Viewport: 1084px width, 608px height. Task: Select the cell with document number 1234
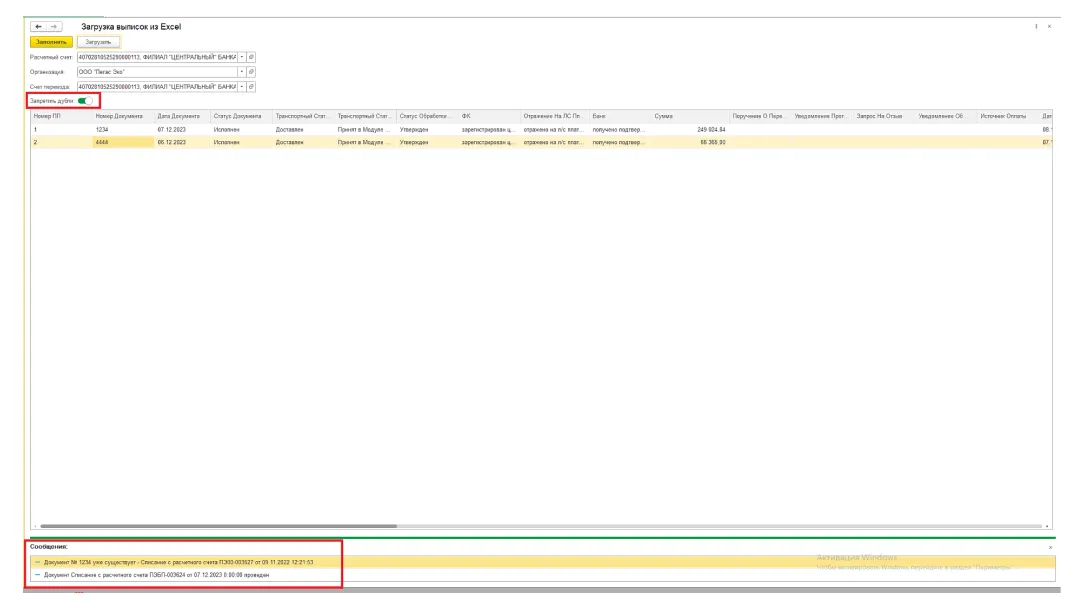click(x=123, y=129)
